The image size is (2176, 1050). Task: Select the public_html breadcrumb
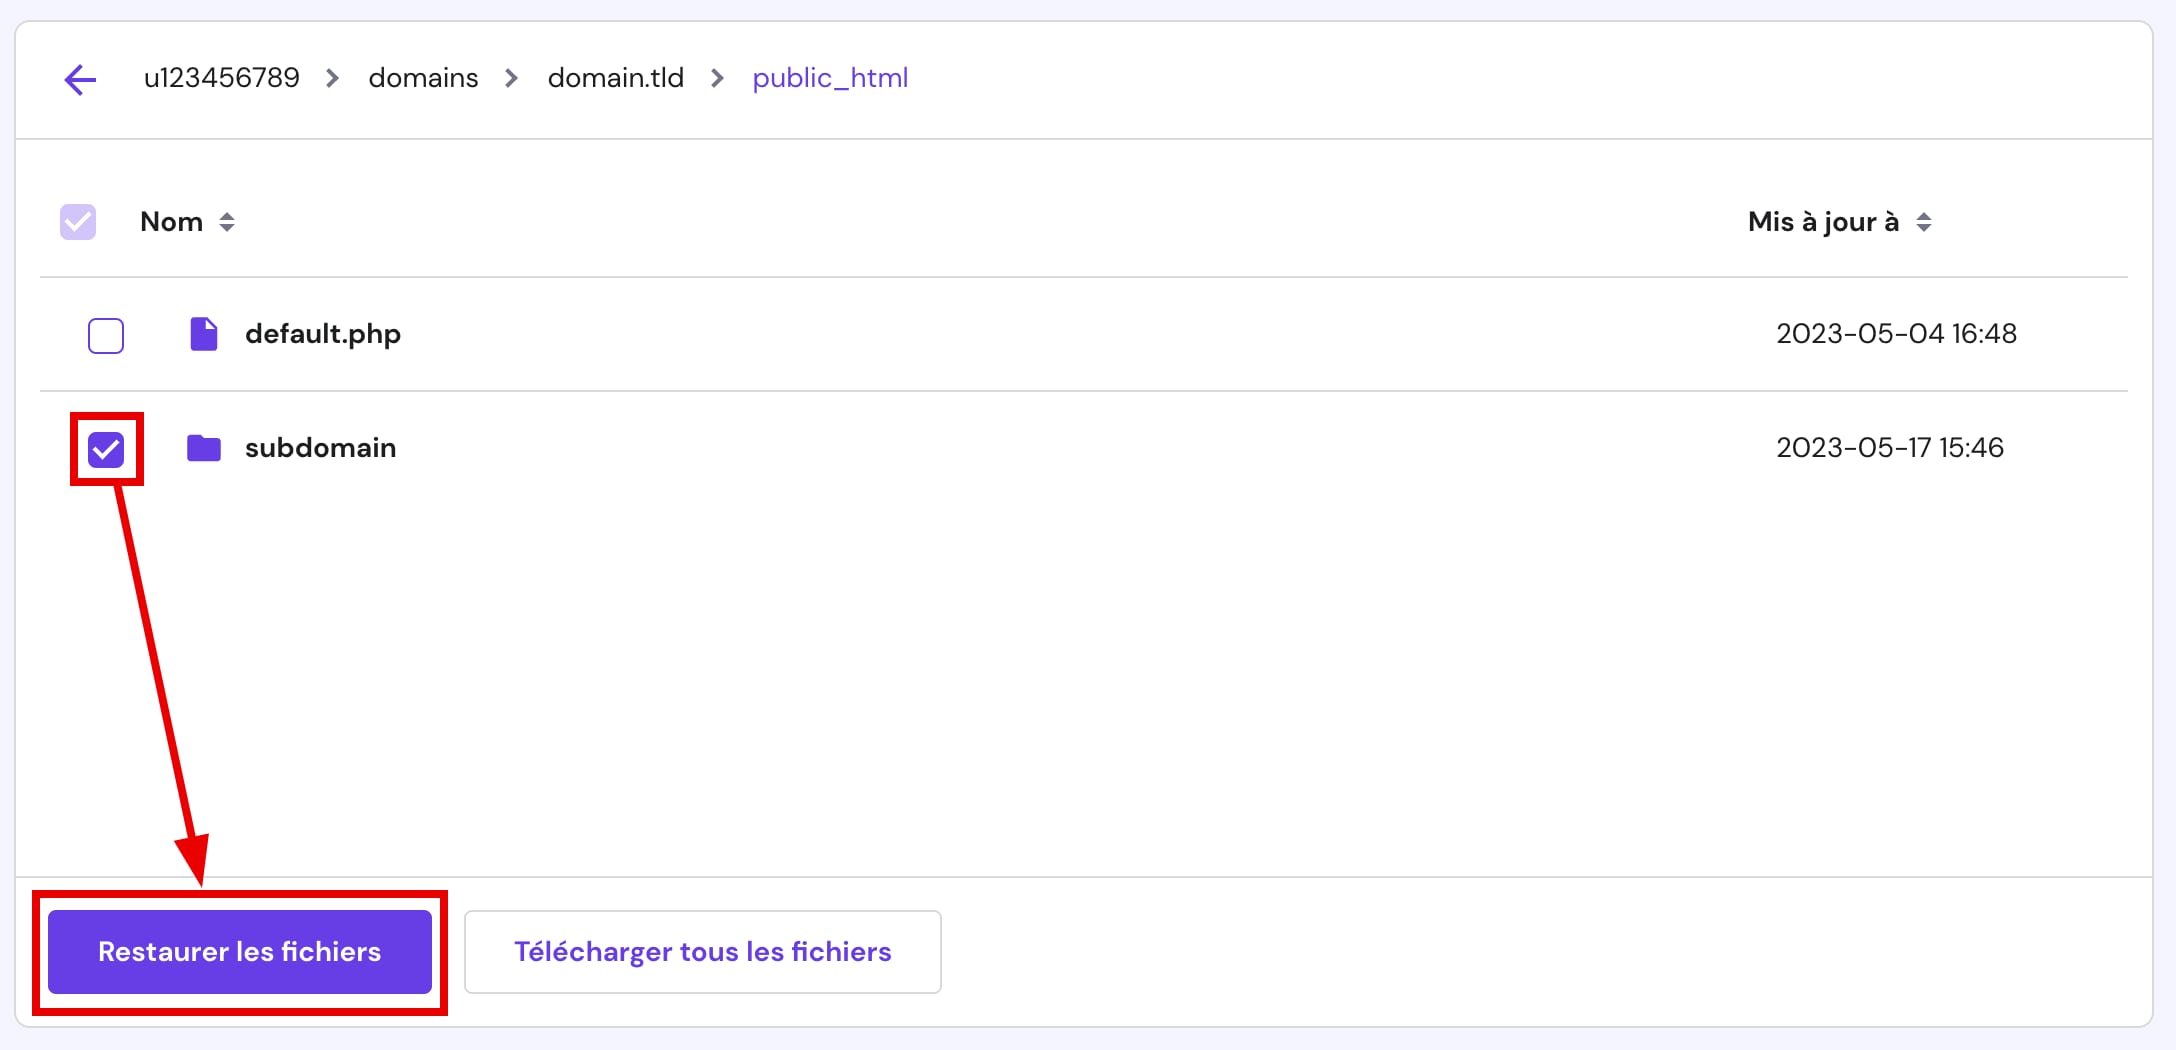tap(830, 78)
